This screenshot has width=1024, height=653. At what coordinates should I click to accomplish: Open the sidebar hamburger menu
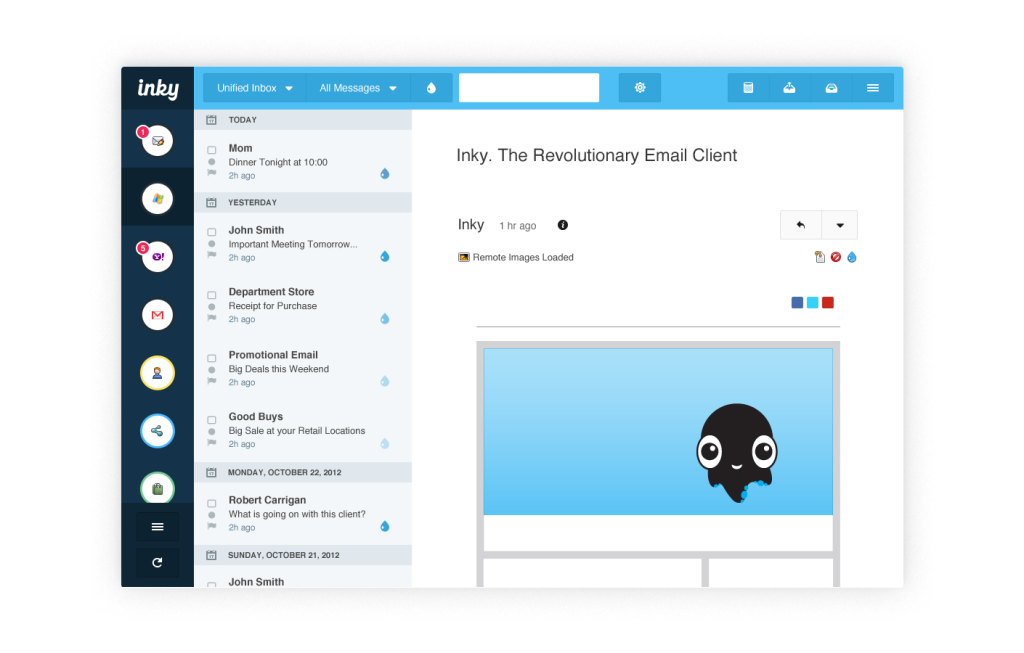157,527
